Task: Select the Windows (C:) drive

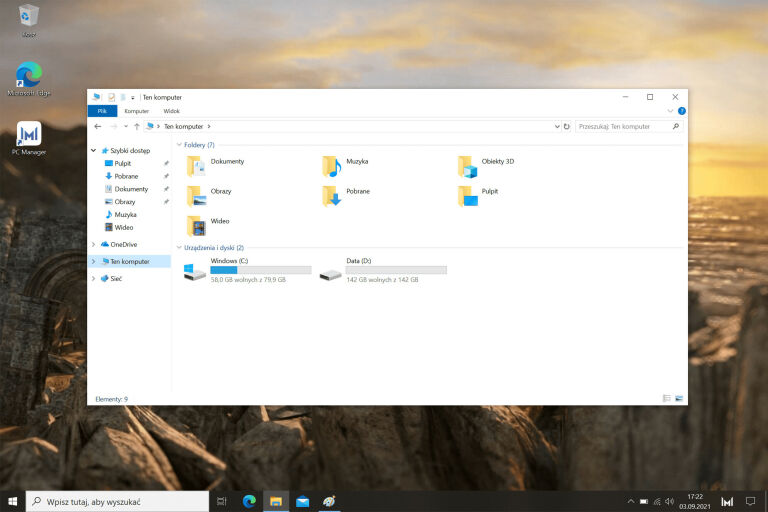Action: [247, 270]
